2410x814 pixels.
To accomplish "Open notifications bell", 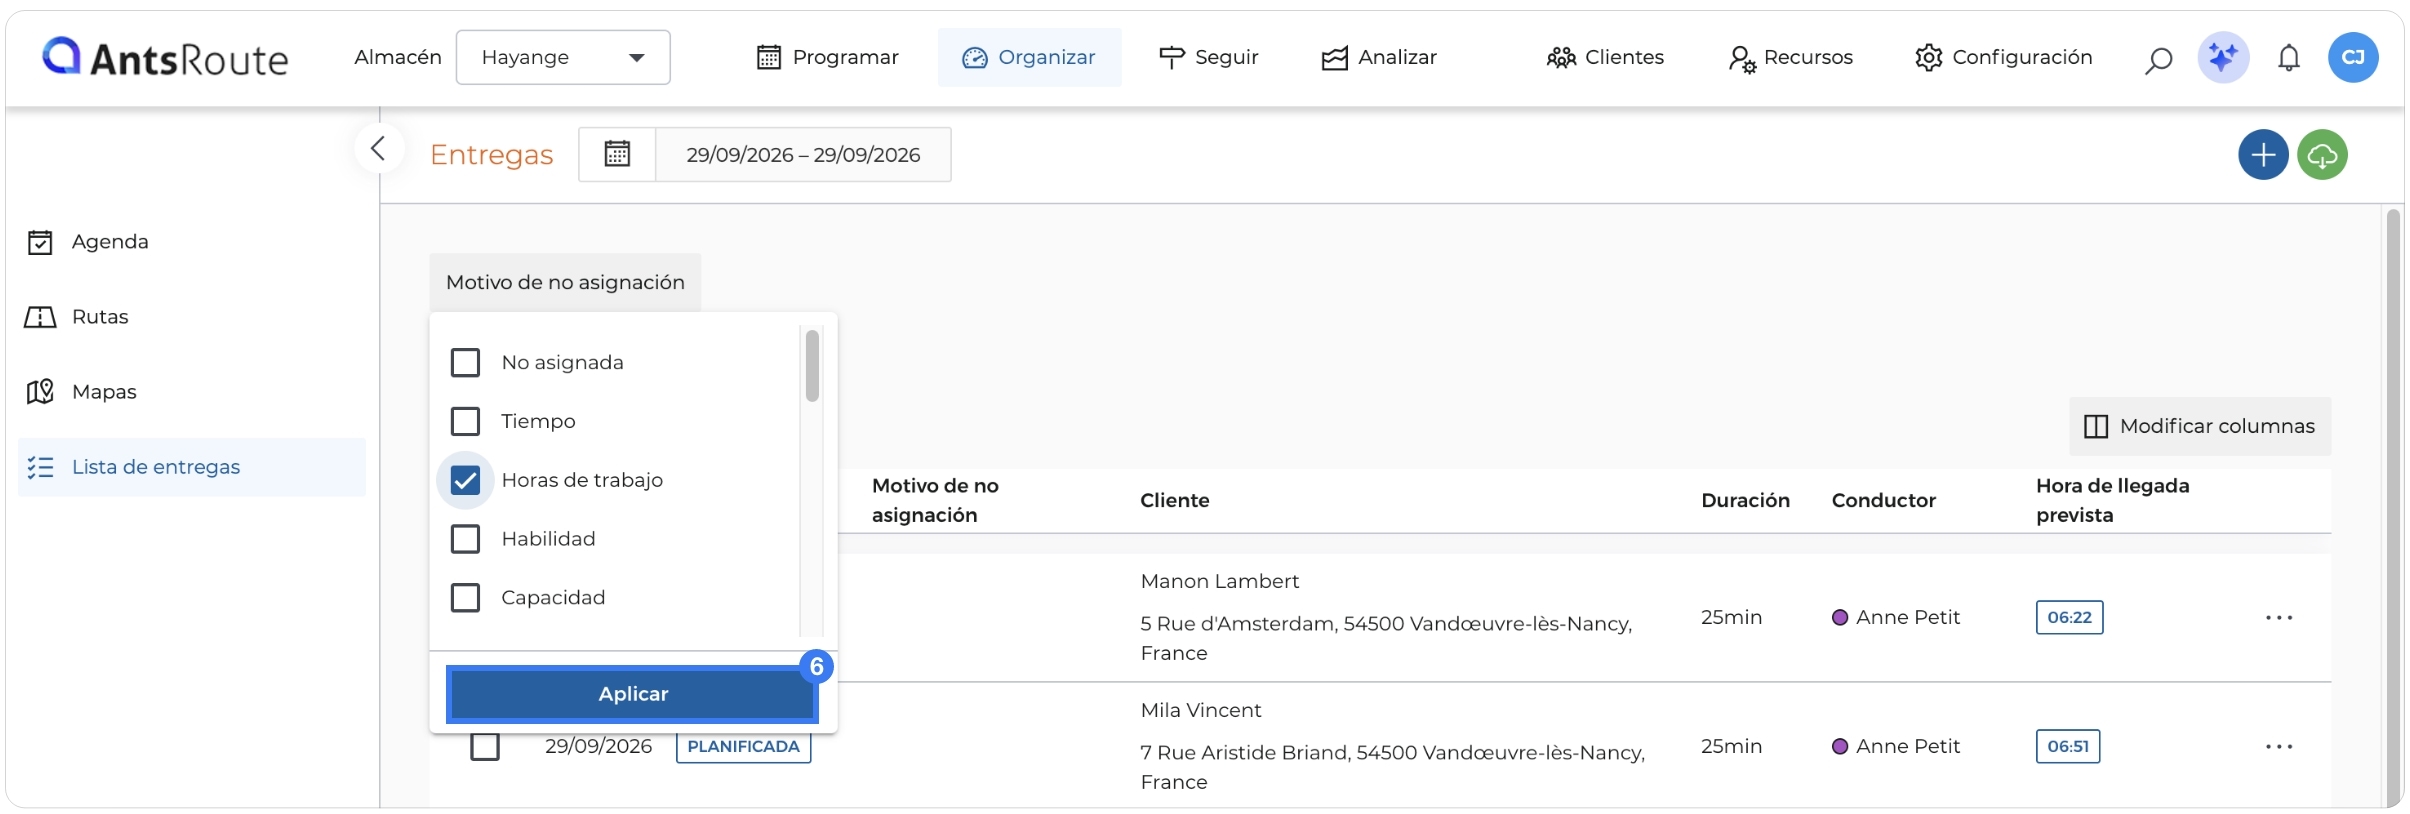I will tap(2289, 58).
